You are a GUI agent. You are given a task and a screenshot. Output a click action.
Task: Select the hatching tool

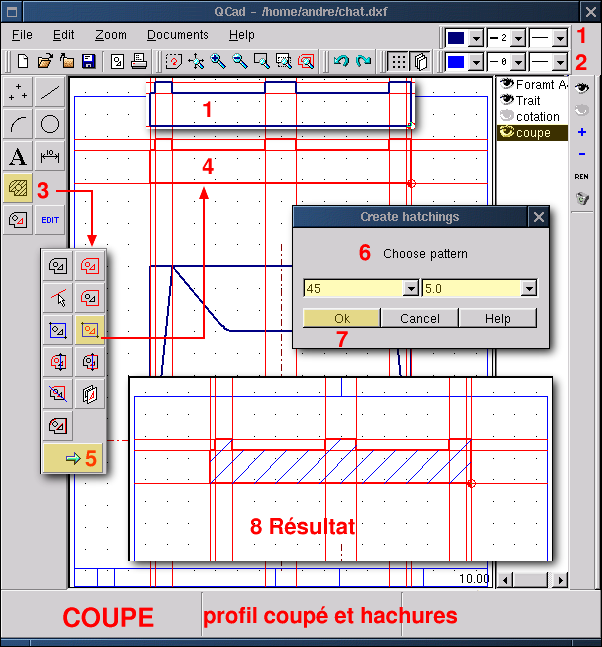tap(18, 188)
